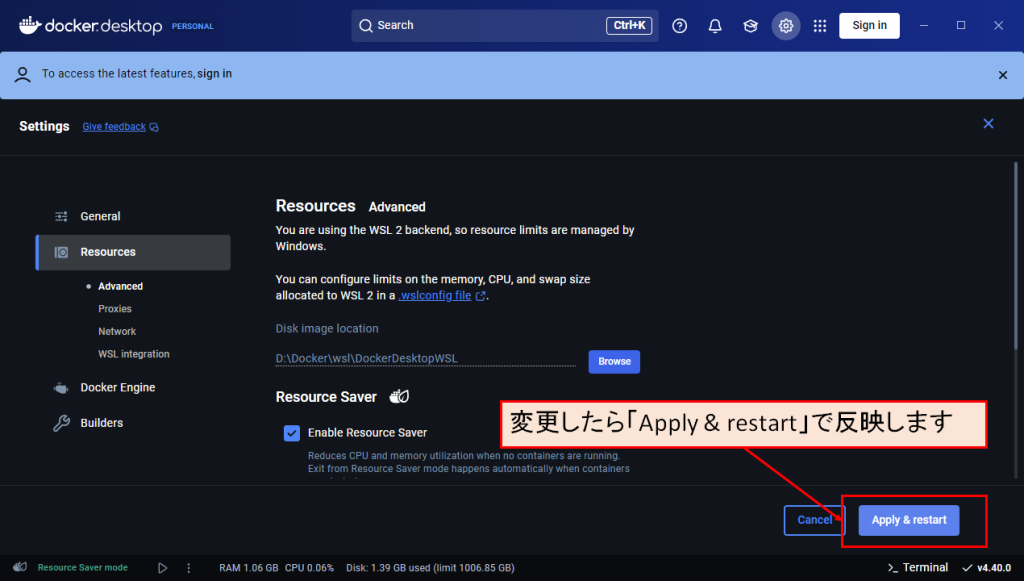
Task: Click the RAM 1.06 GB status text
Action: [x=249, y=568]
